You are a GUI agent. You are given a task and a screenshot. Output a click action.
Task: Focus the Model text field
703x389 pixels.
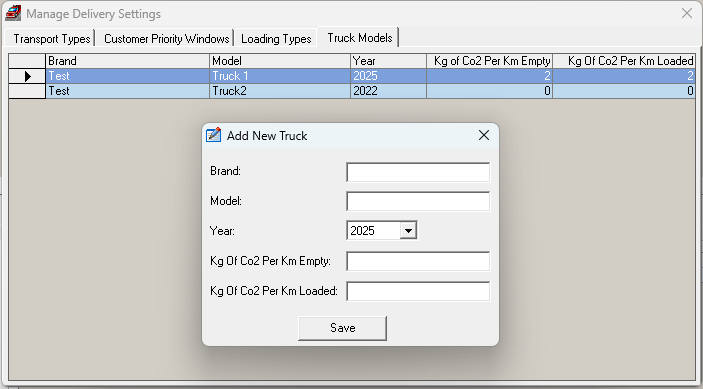coord(418,201)
